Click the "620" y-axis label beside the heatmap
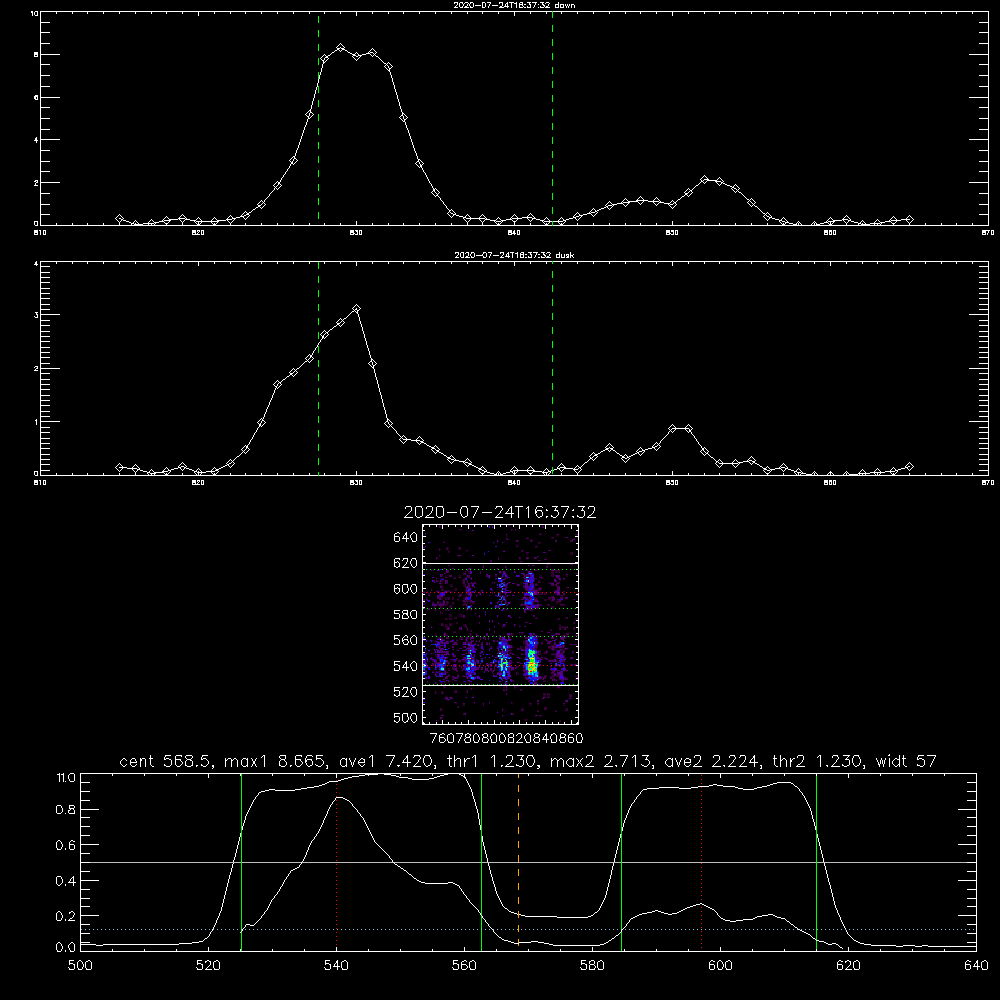 [406, 563]
